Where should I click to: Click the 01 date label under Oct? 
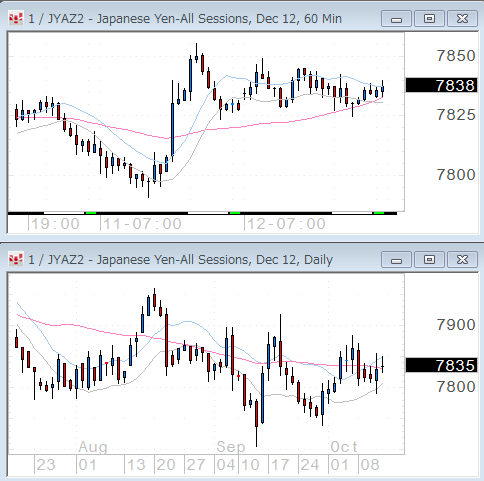pos(340,465)
